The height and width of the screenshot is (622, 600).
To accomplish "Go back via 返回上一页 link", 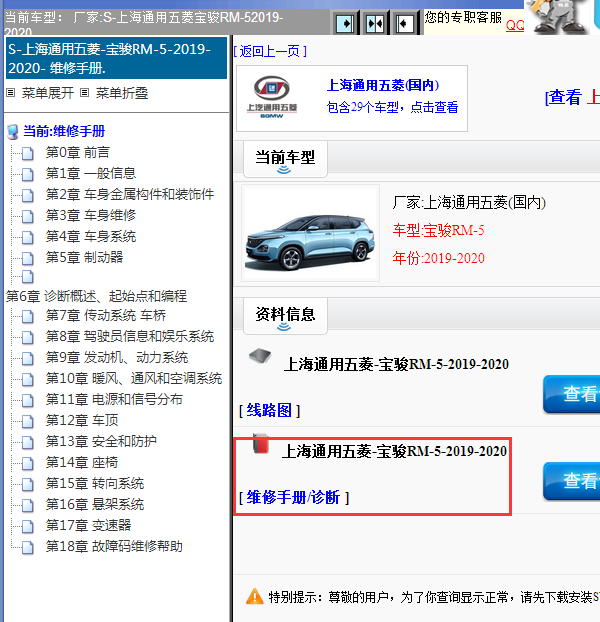I will [x=270, y=51].
